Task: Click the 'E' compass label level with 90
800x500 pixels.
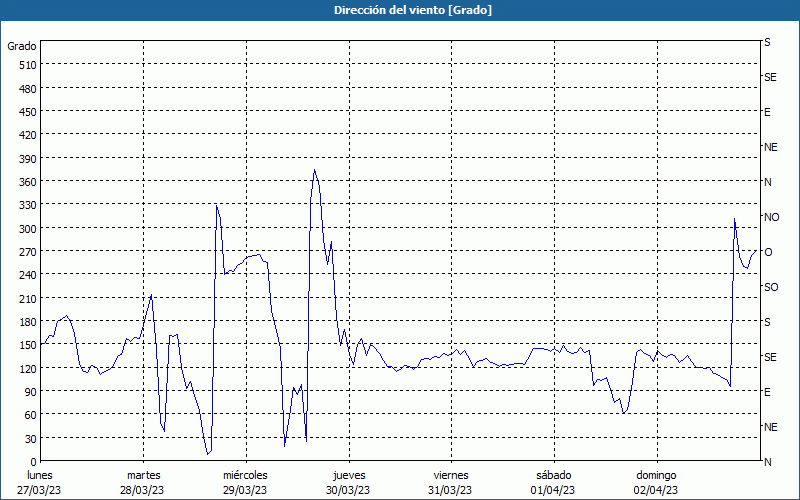Action: point(767,392)
